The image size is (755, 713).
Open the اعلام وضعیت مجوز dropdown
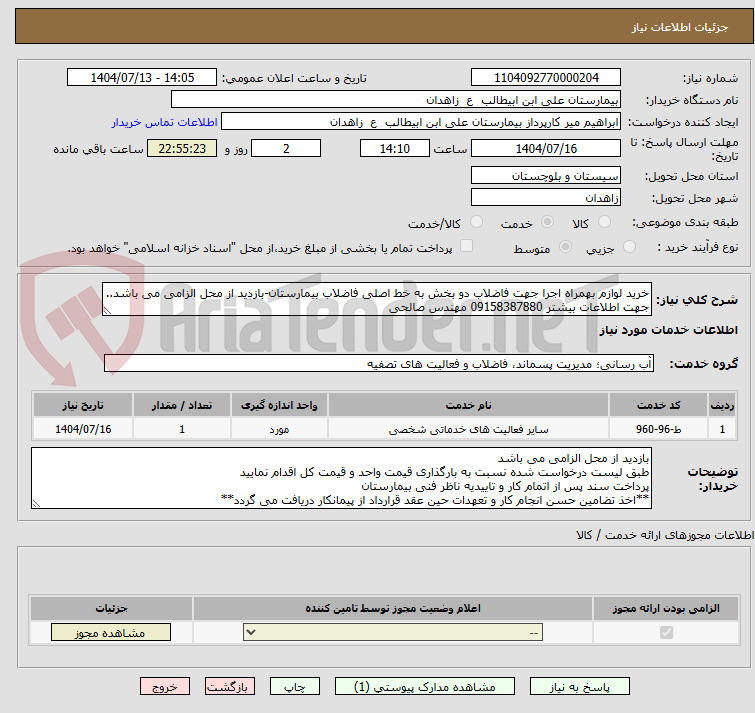pyautogui.click(x=393, y=632)
